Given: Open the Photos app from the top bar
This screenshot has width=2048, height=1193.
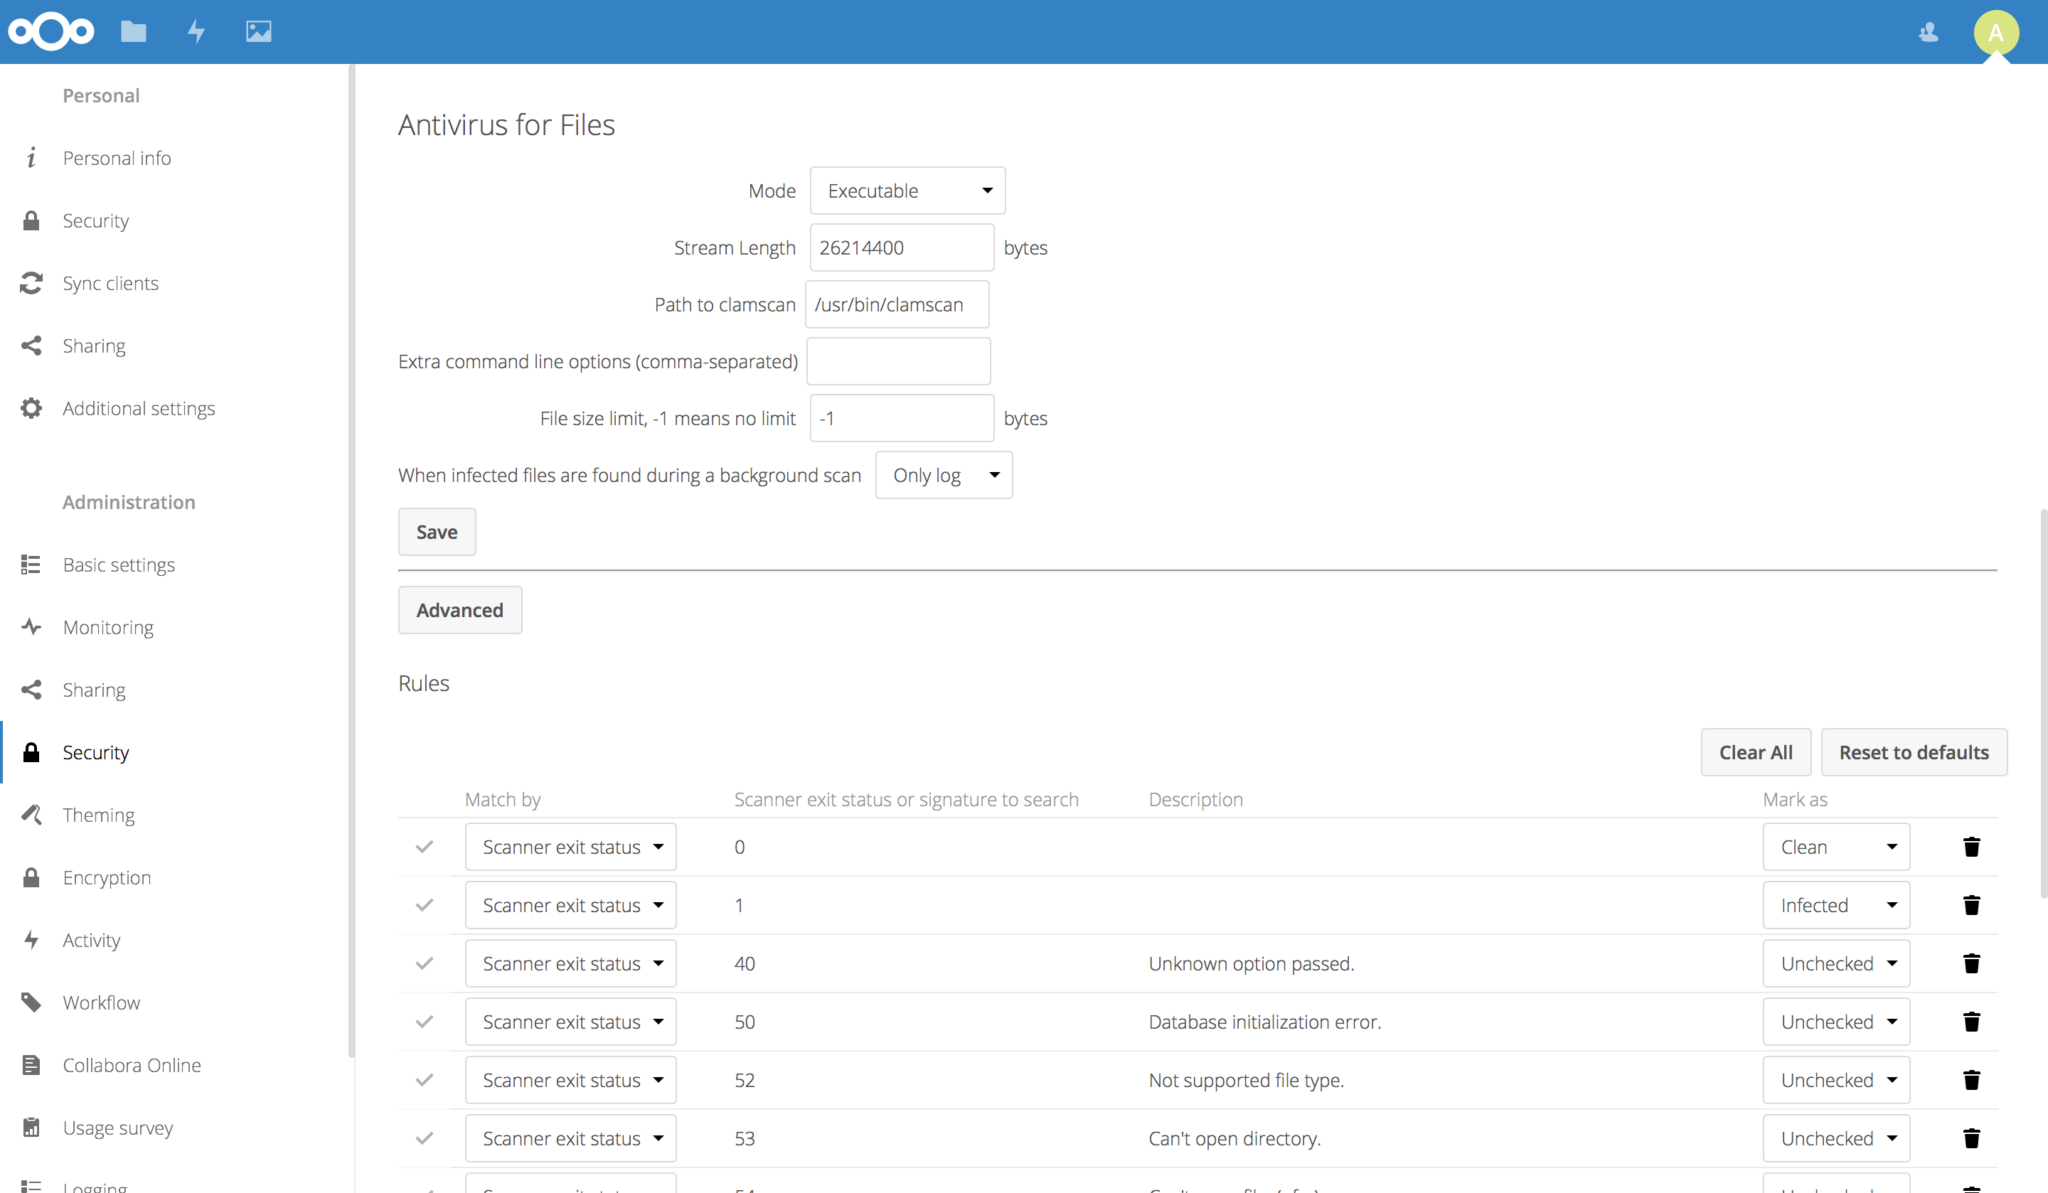Looking at the screenshot, I should (259, 31).
